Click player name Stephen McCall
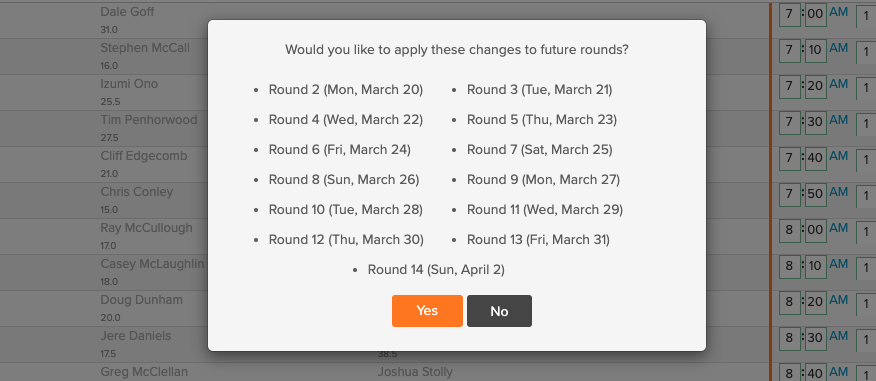The image size is (876, 381). (145, 48)
